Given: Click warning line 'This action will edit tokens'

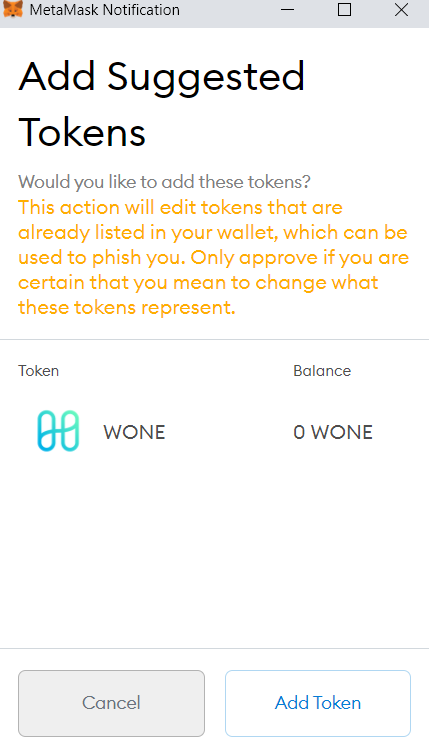Looking at the screenshot, I should 180,207.
